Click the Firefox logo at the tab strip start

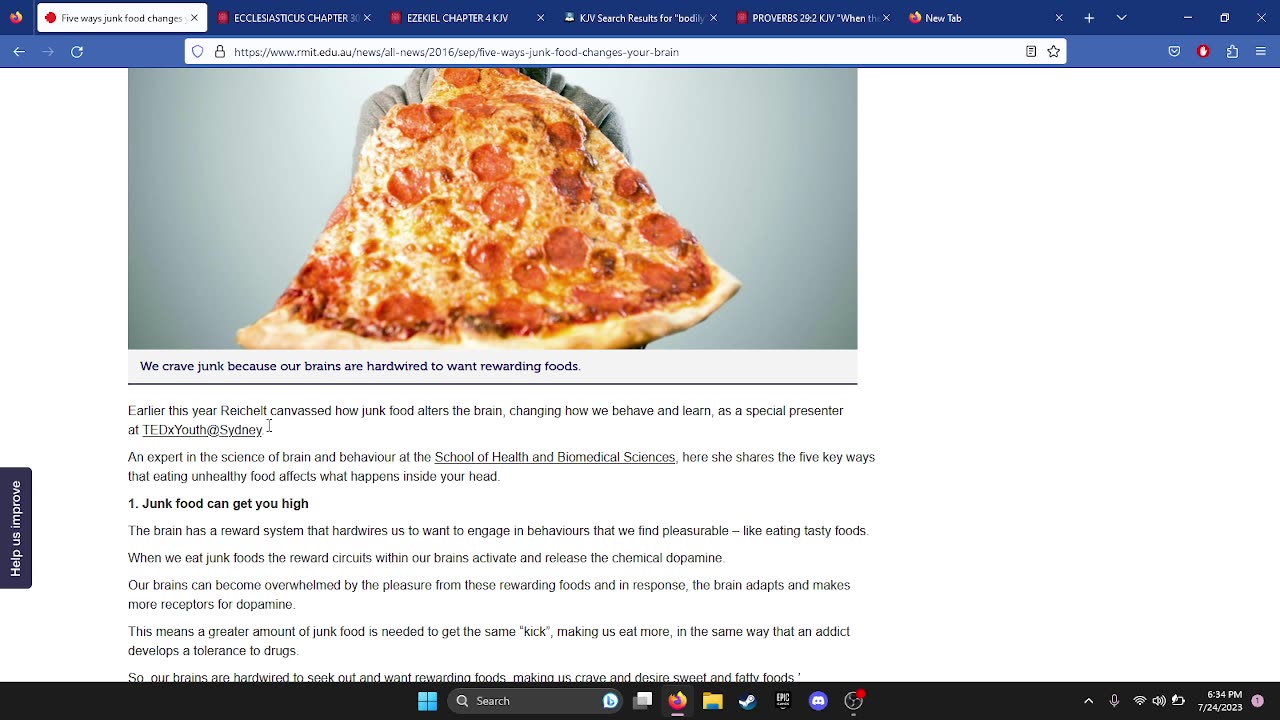pos(16,18)
